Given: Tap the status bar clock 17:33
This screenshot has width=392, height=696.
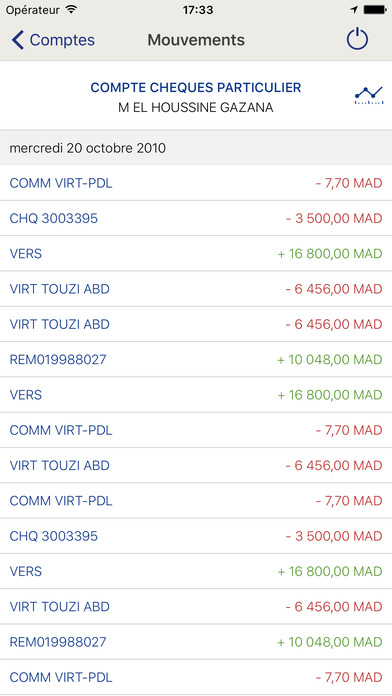Looking at the screenshot, I should (x=196, y=10).
